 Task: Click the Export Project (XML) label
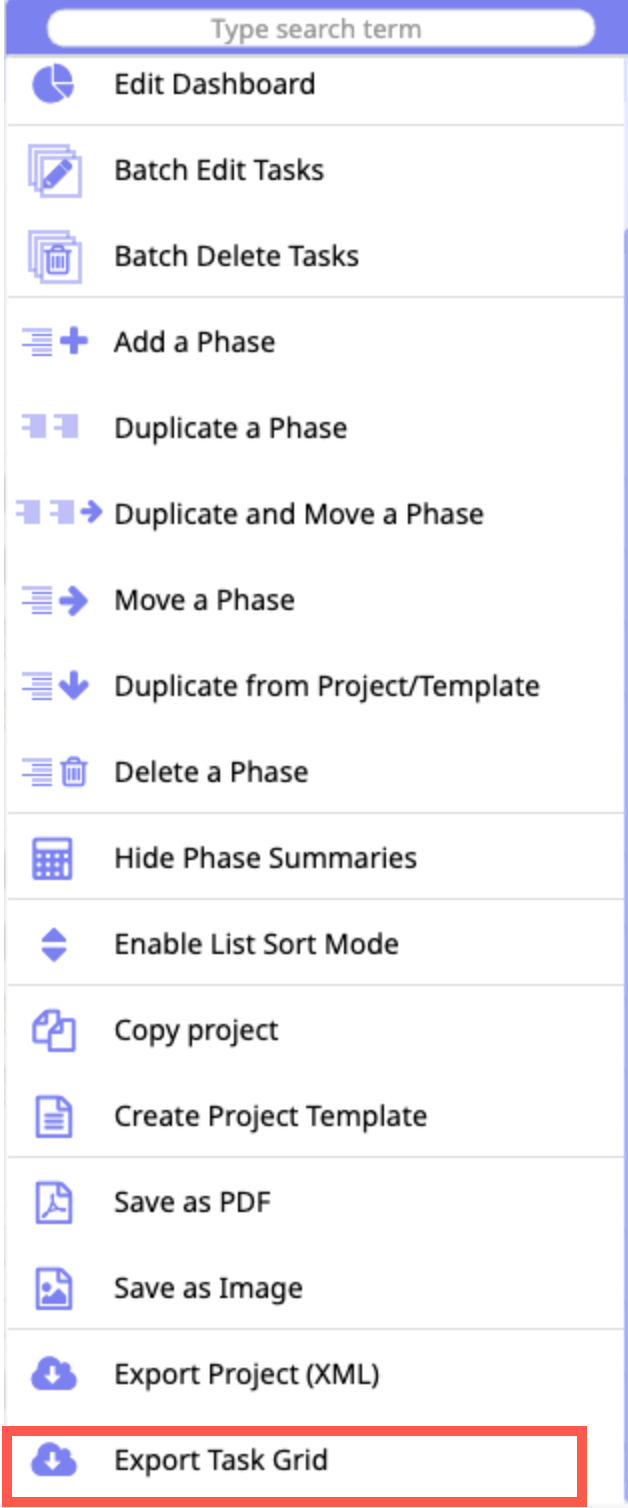[246, 1374]
